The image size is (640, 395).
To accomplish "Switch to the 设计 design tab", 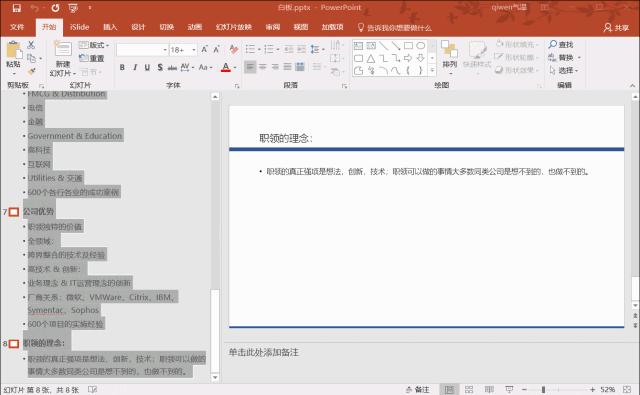I will 138,27.
